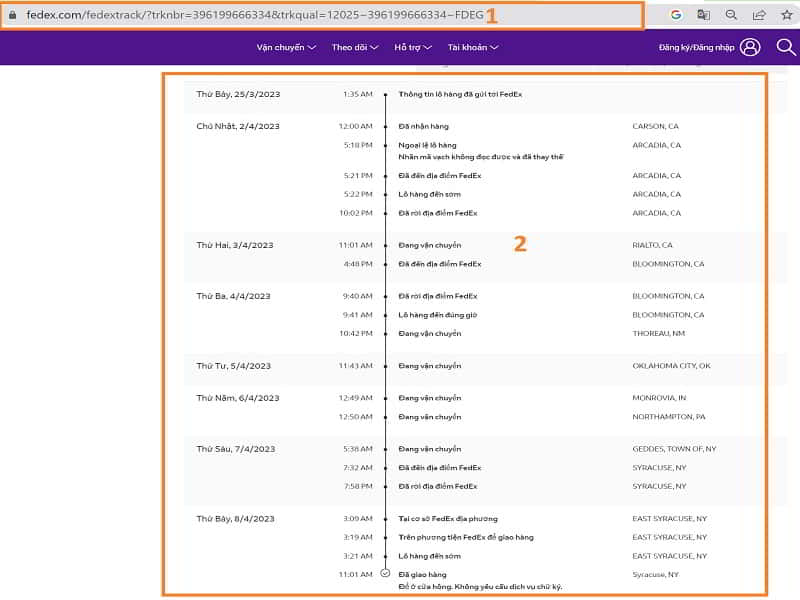Click timeline dot at 1:35 AM entry
800x600 pixels.
pyautogui.click(x=385, y=95)
